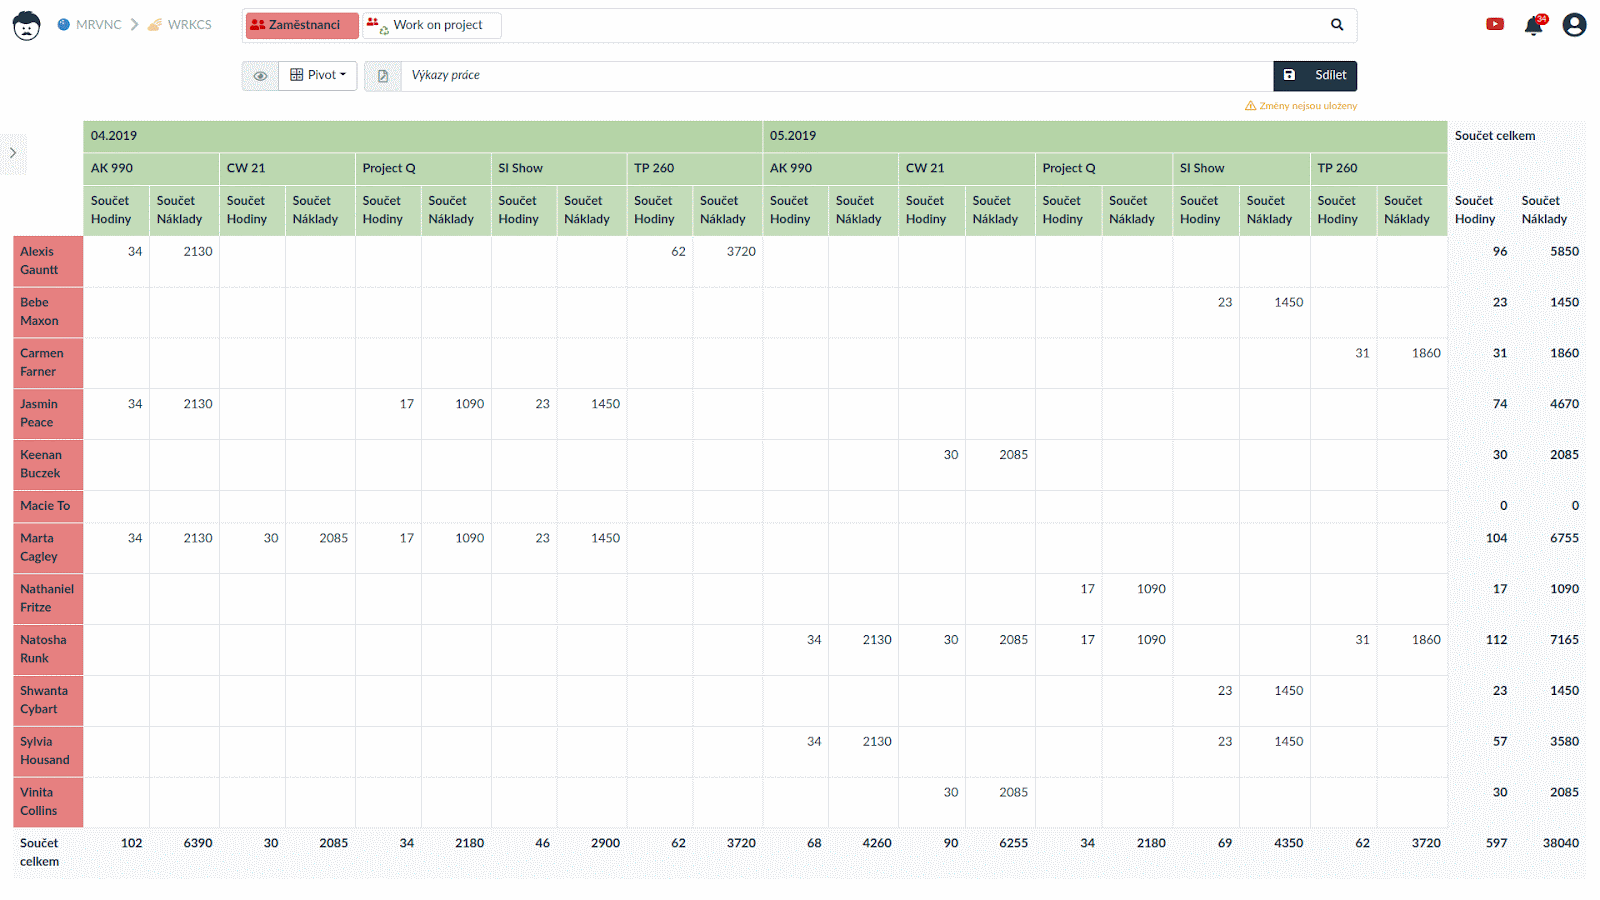Select the Keenan Buczek row header
This screenshot has width=1600, height=900.
(x=48, y=465)
